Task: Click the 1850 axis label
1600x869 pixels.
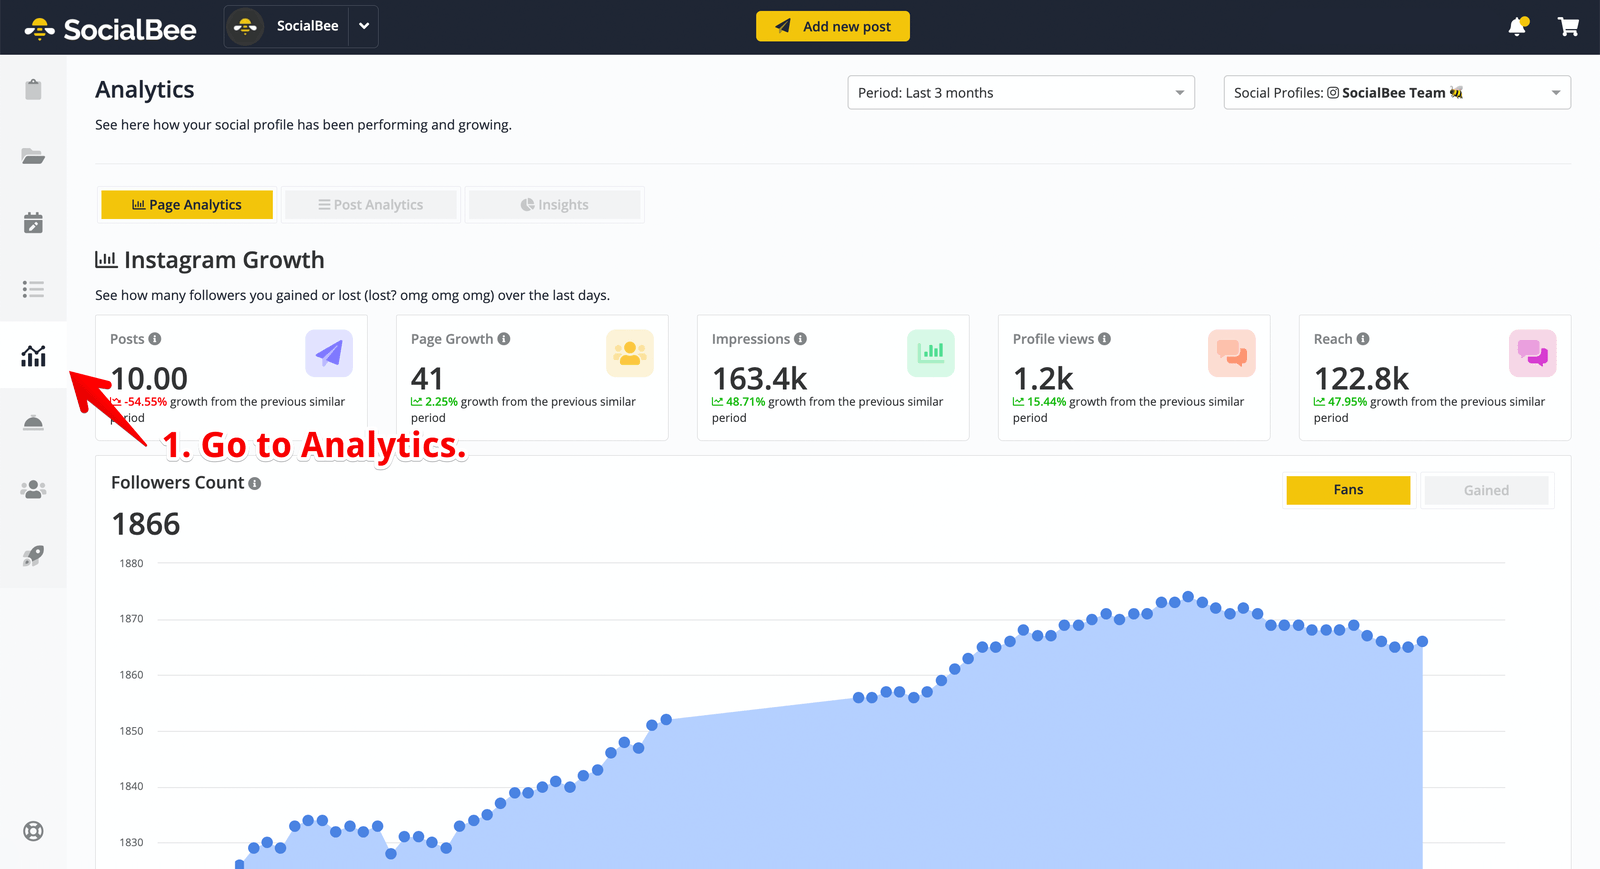Action: 131,731
